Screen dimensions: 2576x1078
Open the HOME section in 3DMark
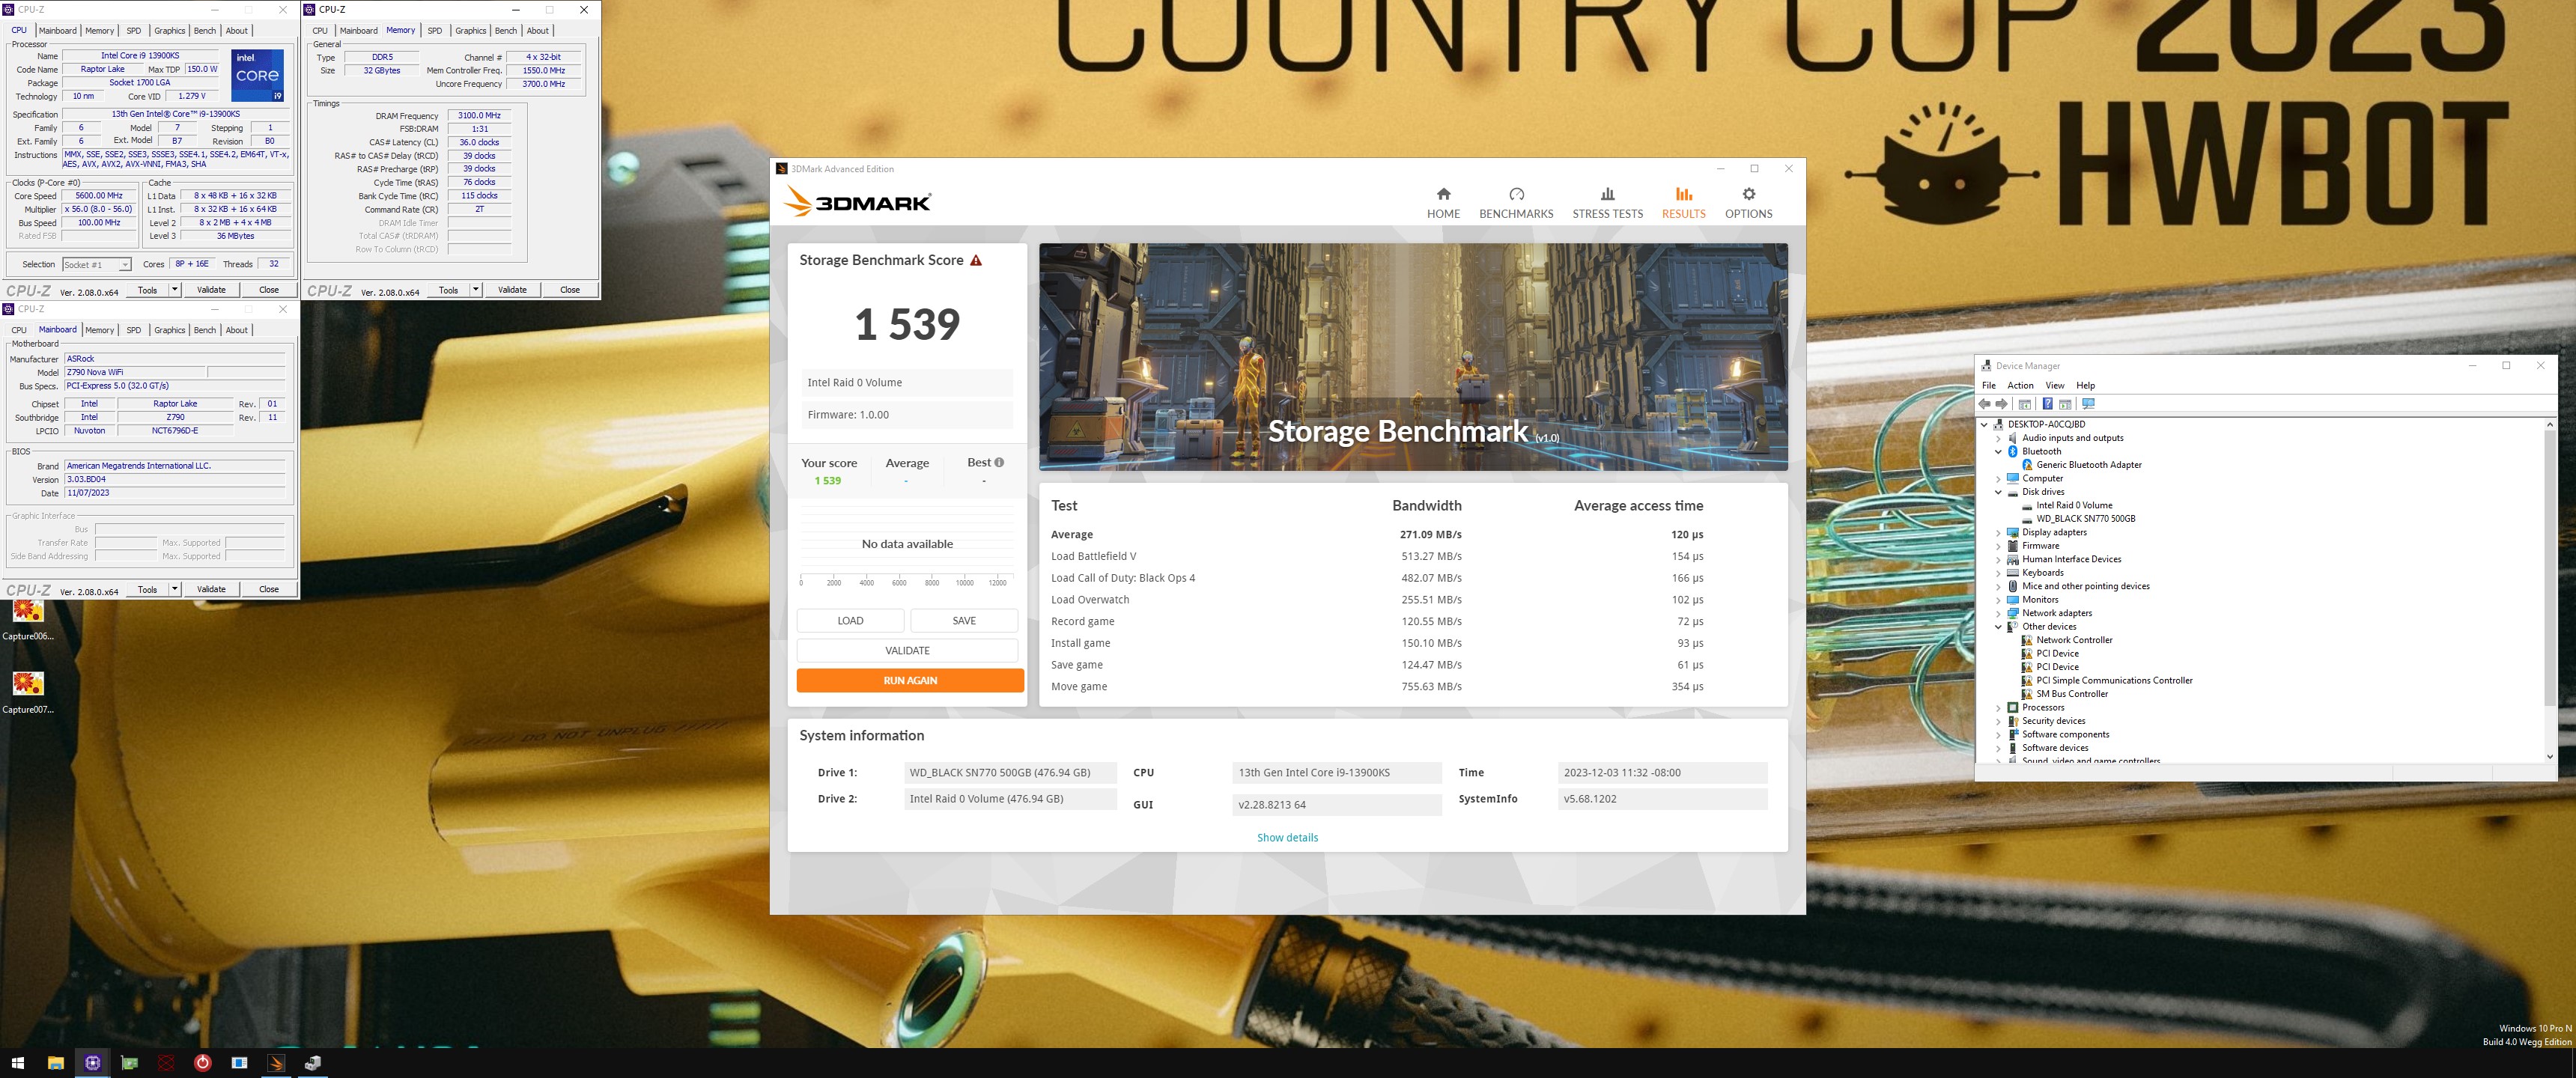click(1443, 203)
